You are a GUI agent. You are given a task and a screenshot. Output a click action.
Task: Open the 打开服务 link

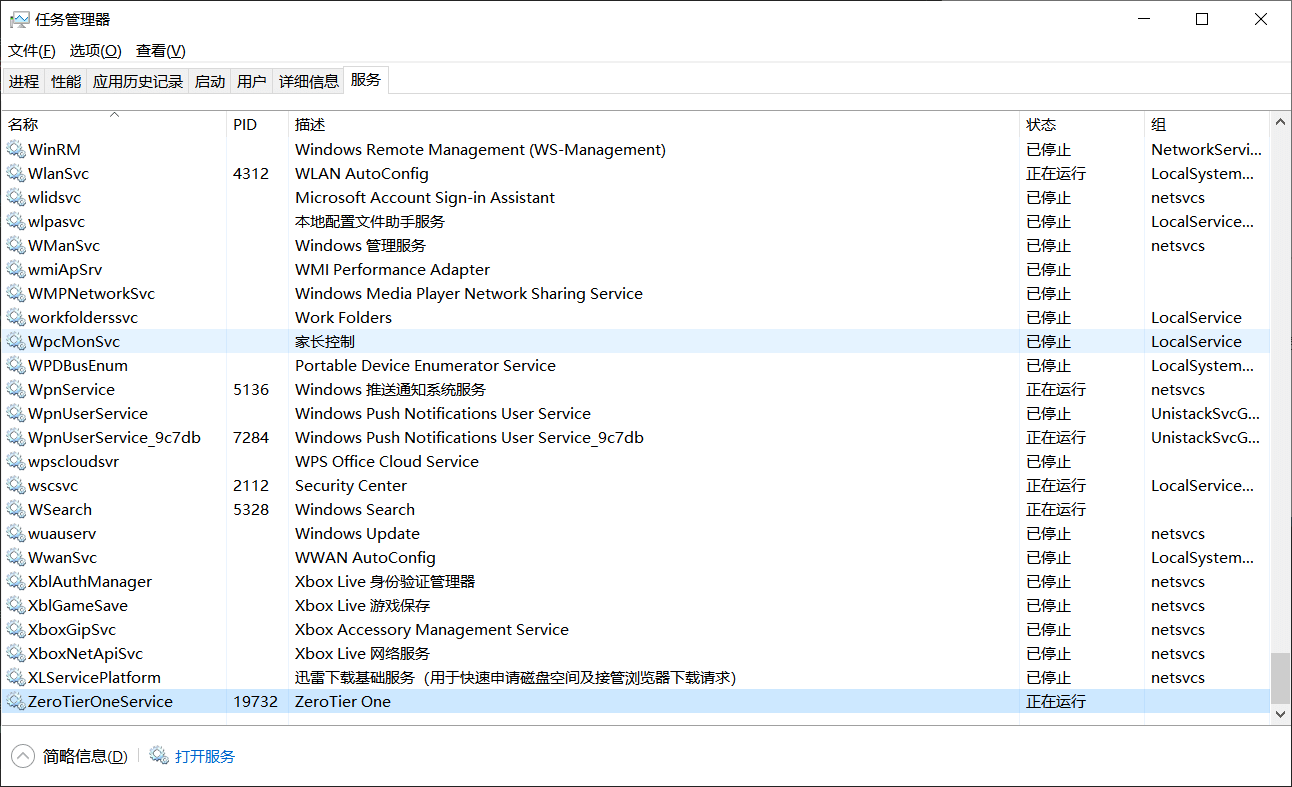click(x=205, y=757)
